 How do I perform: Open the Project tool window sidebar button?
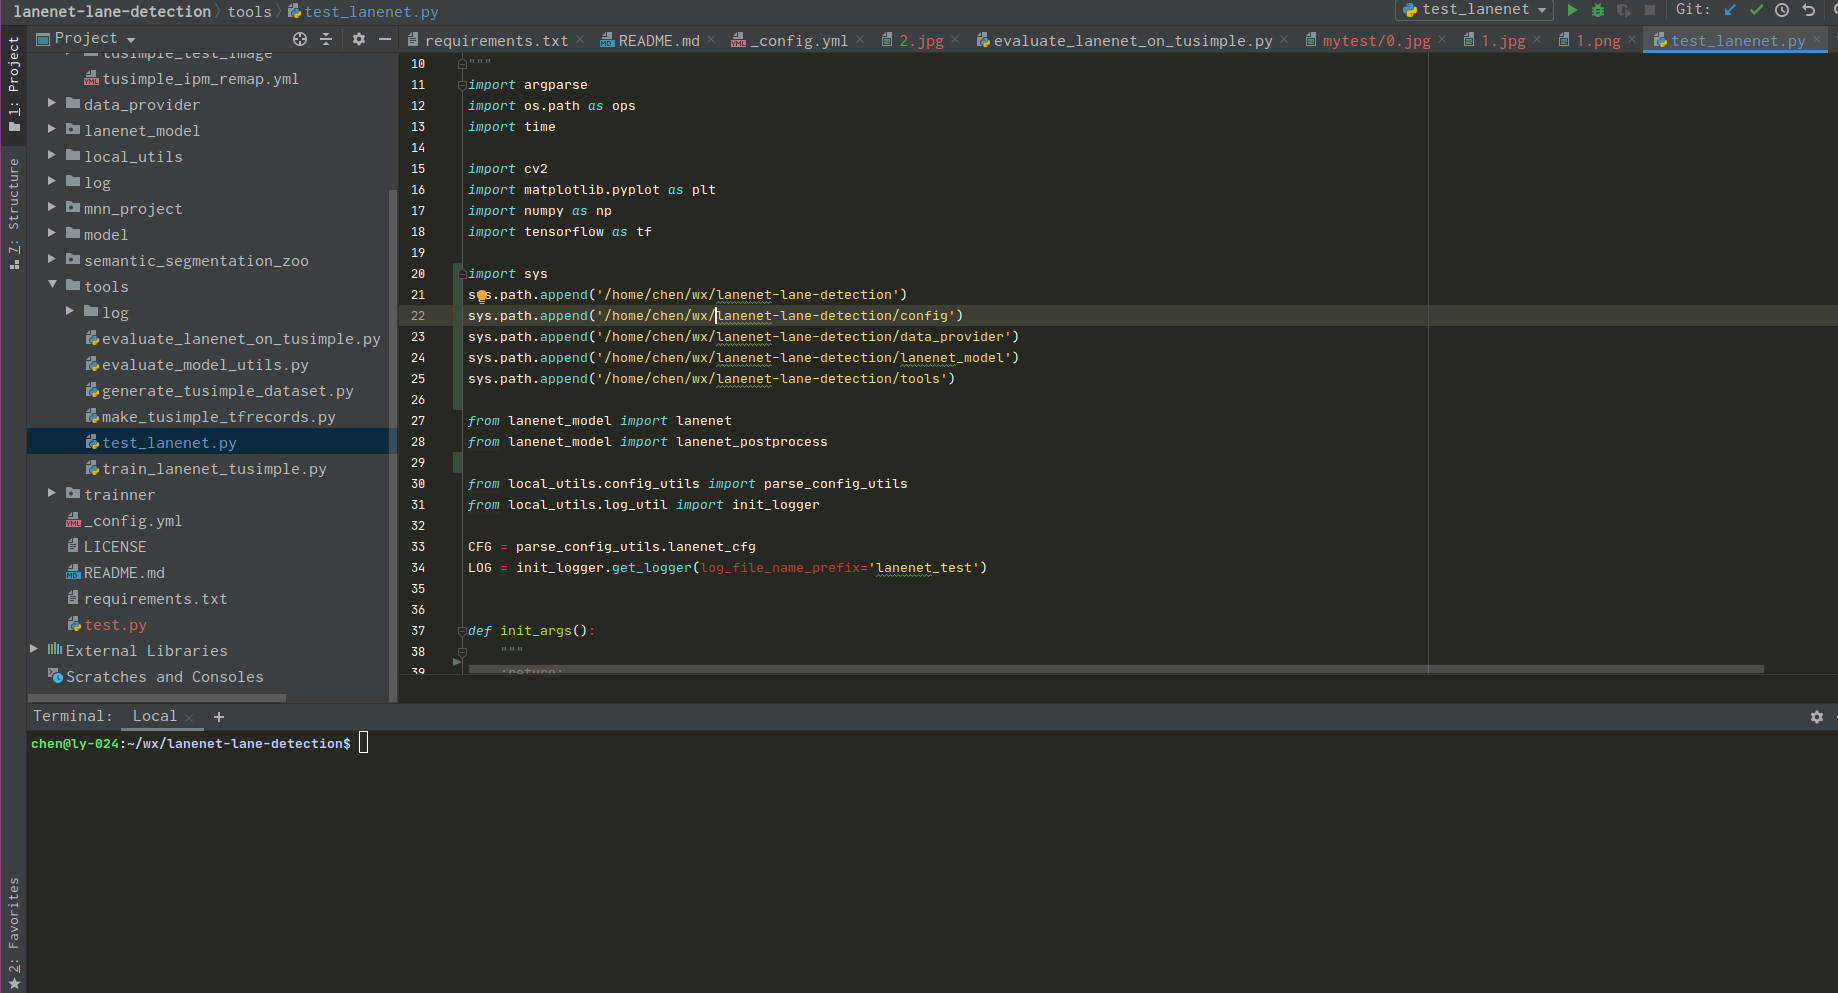[13, 85]
